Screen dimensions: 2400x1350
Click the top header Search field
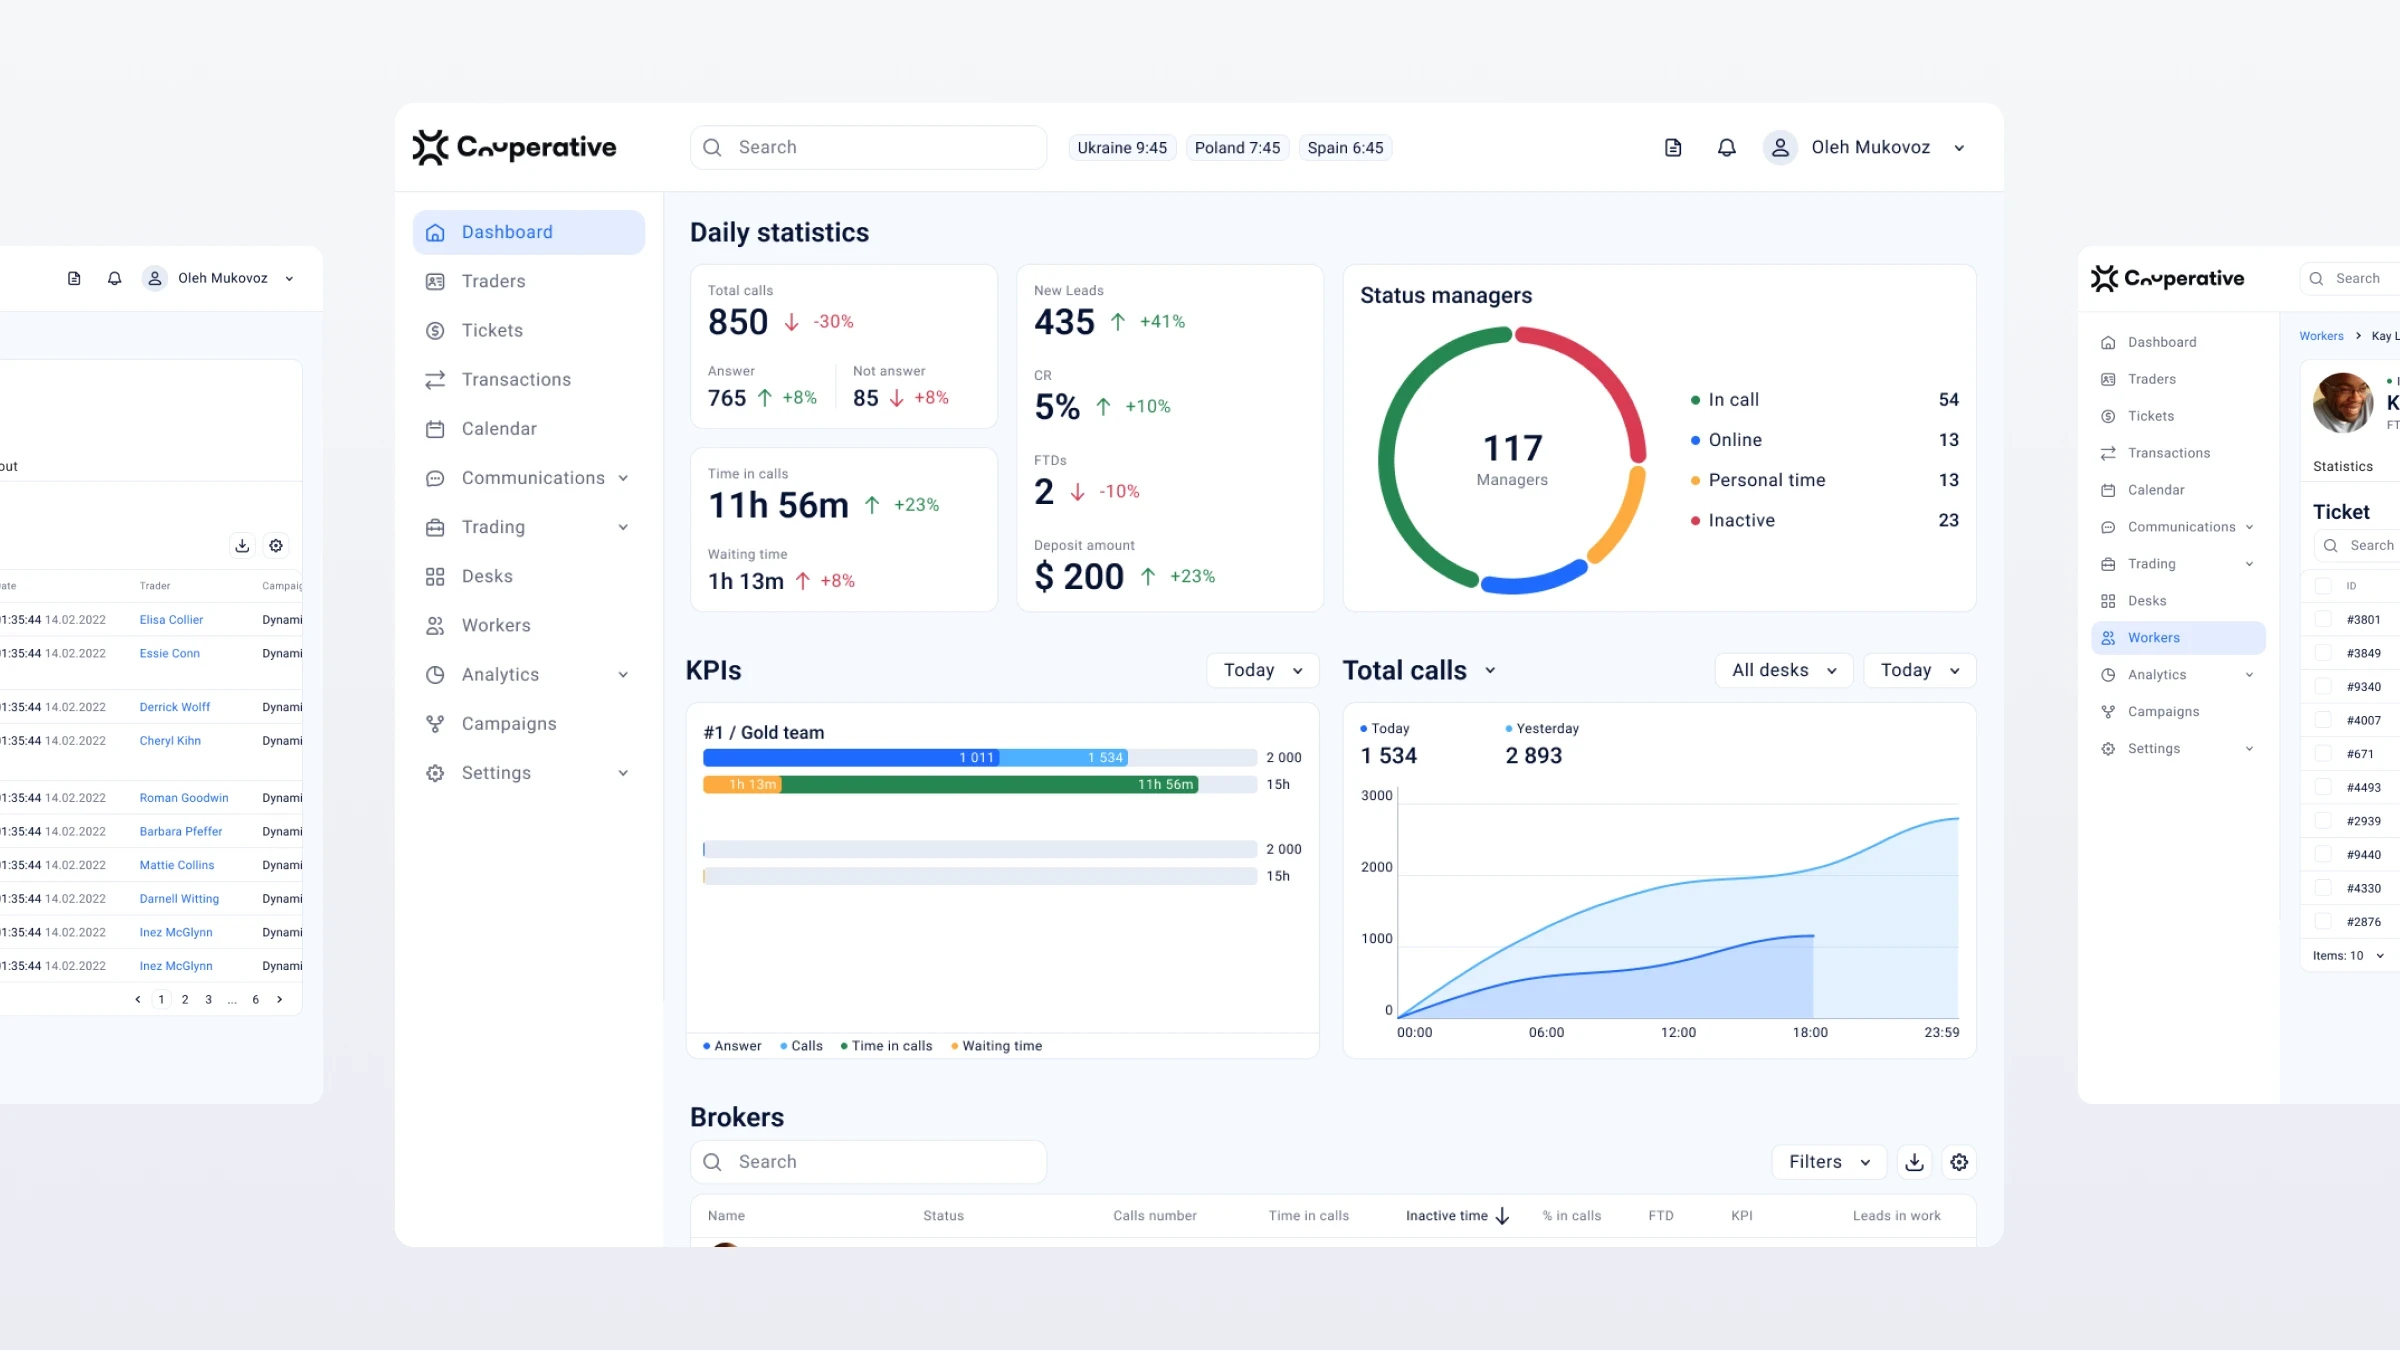click(x=868, y=148)
